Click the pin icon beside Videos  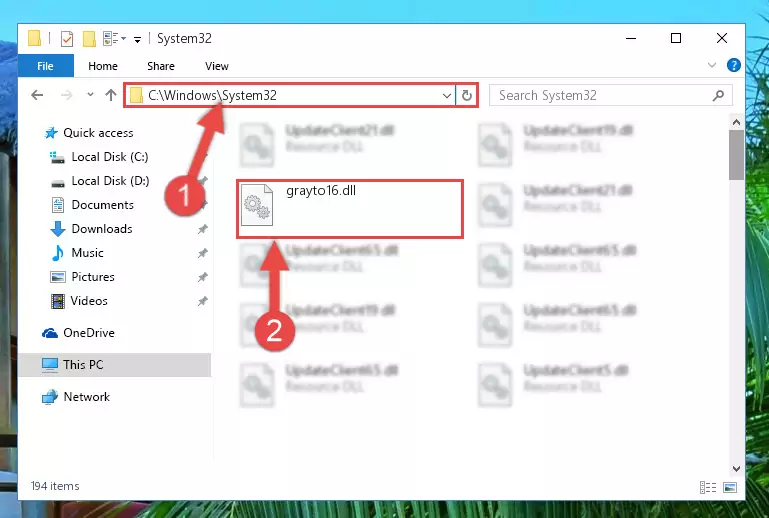[202, 301]
